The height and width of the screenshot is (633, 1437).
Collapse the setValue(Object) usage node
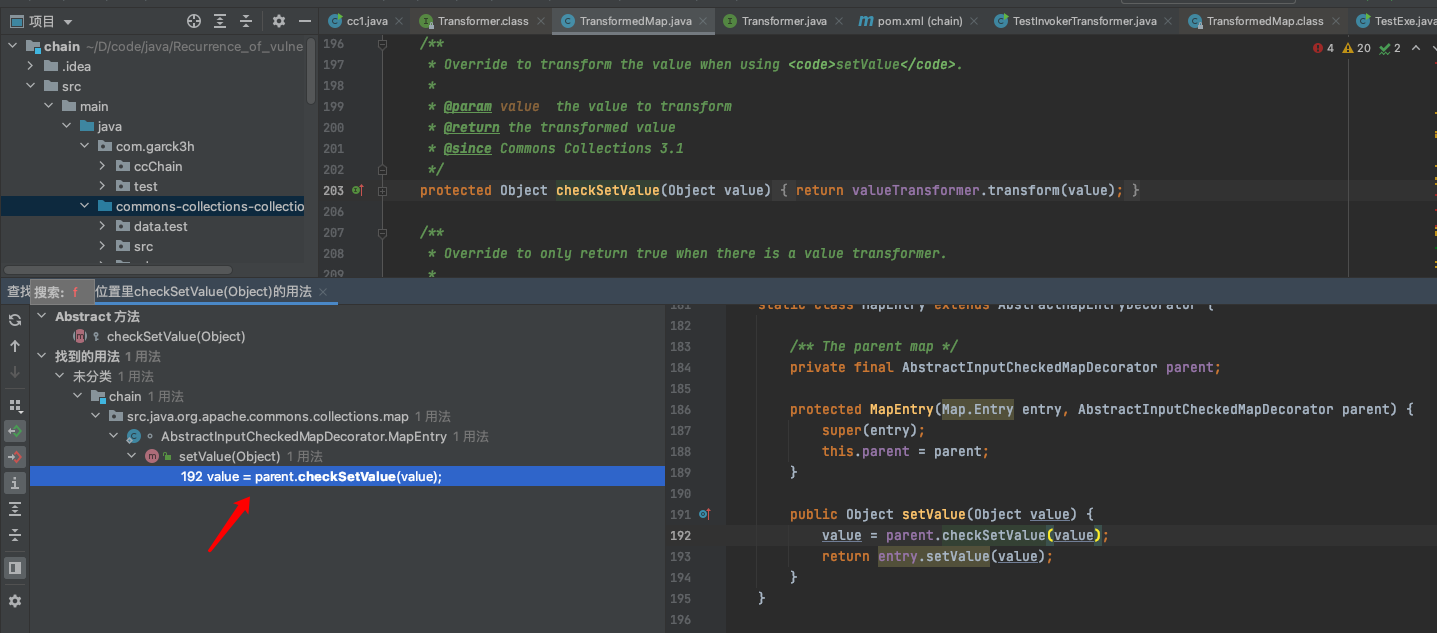tap(132, 456)
